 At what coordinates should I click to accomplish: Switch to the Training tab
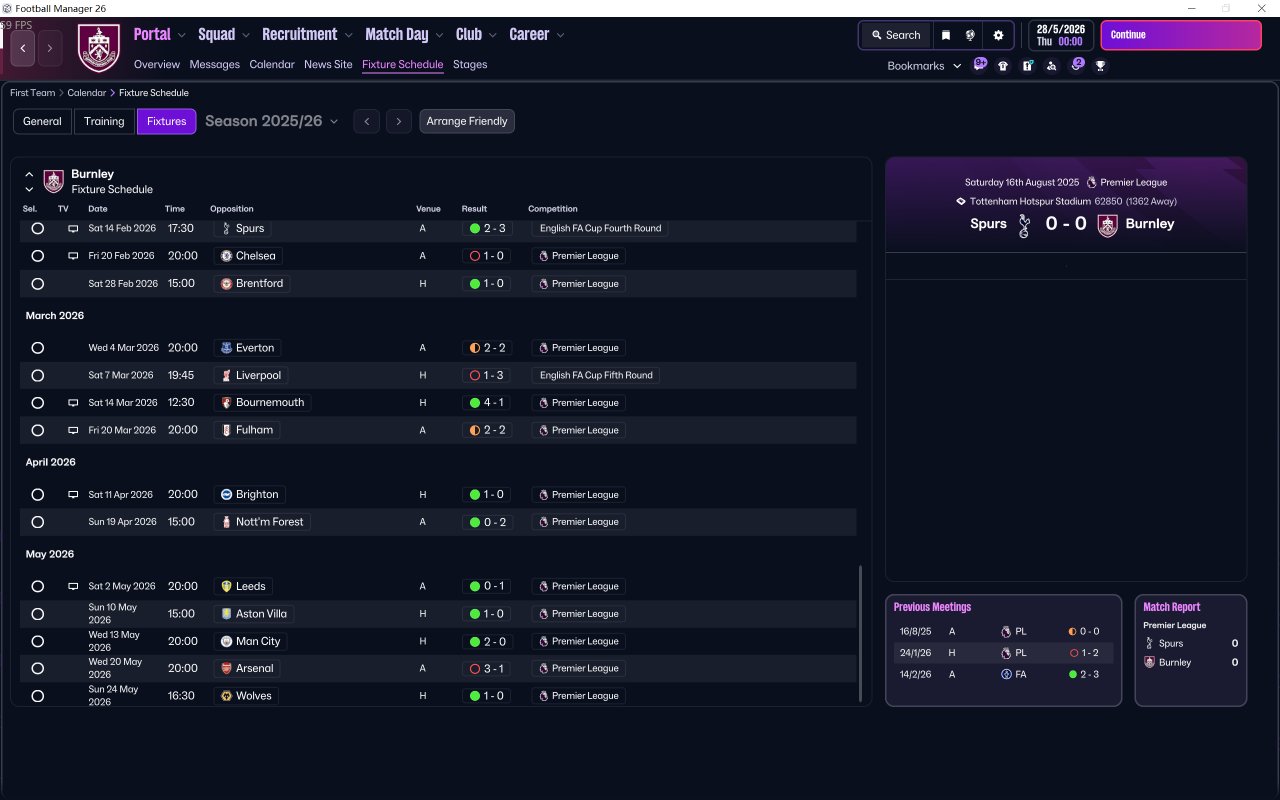coord(104,122)
